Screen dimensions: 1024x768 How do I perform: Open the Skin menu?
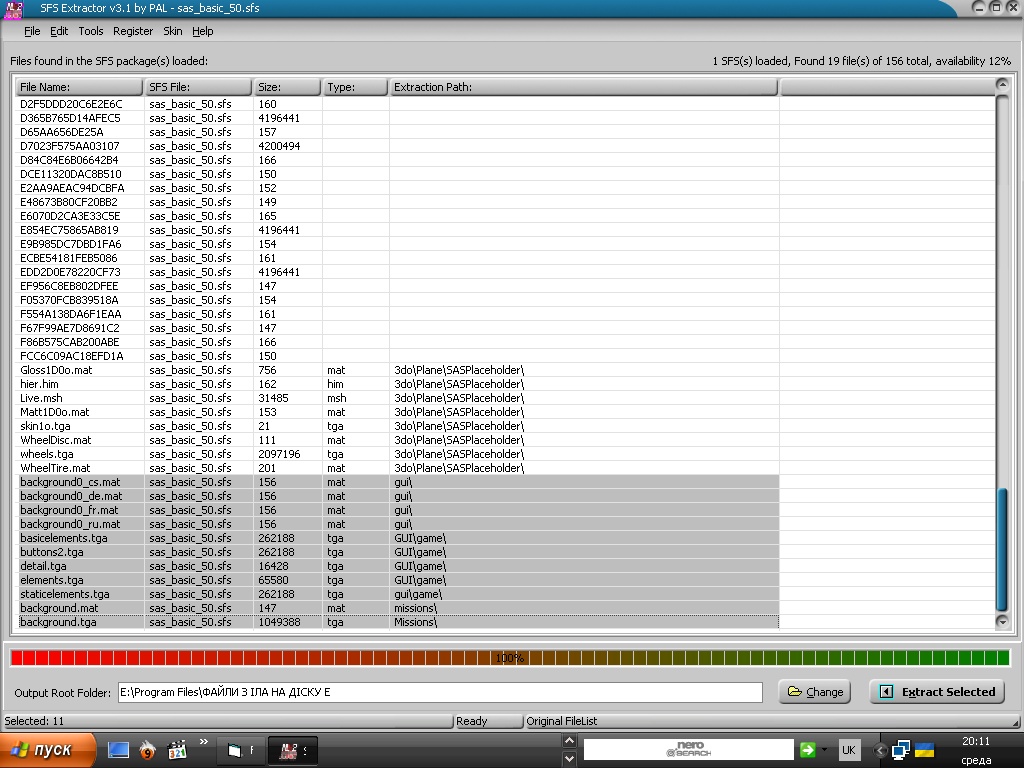click(172, 31)
